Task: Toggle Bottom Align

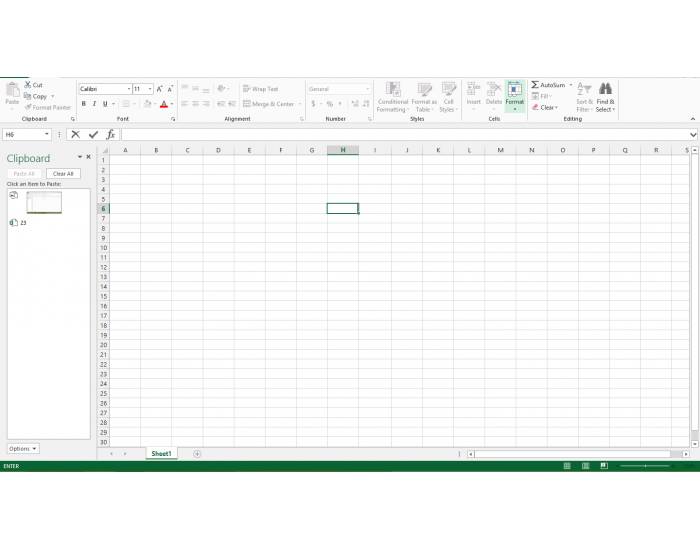Action: point(206,89)
